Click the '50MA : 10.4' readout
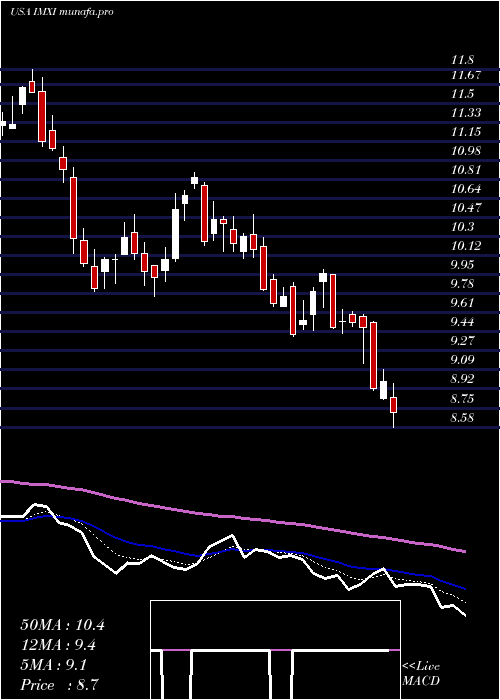This screenshot has width=500, height=700. point(62,625)
